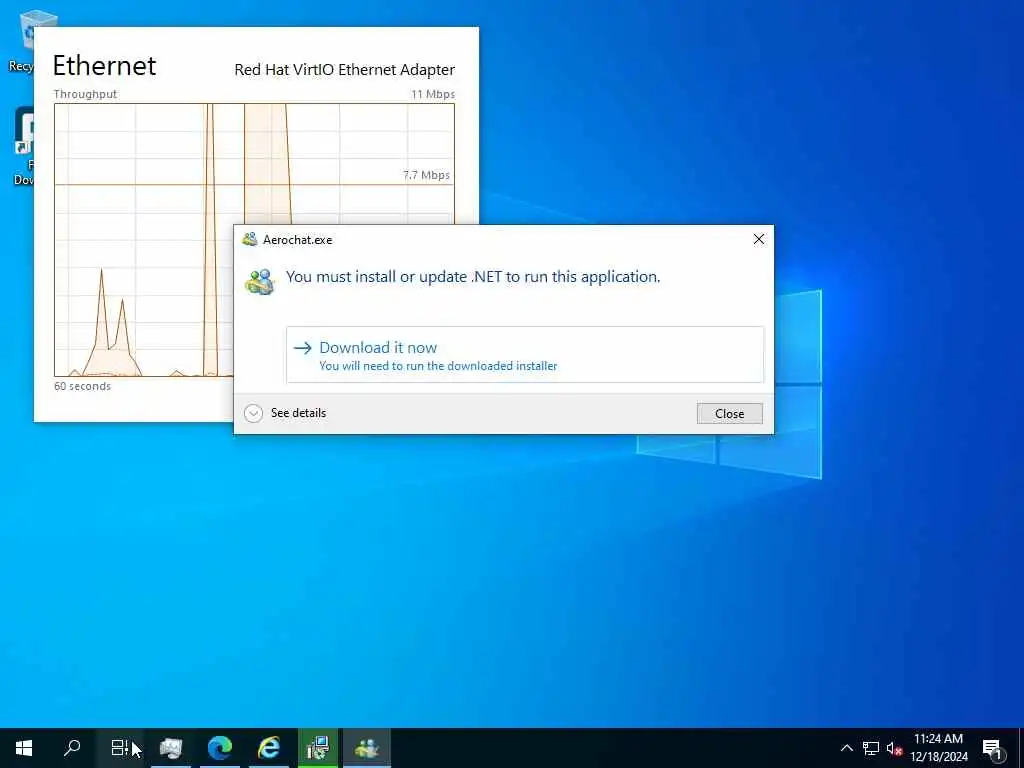Click the 60 seconds label
This screenshot has height=768, width=1024.
[x=82, y=386]
